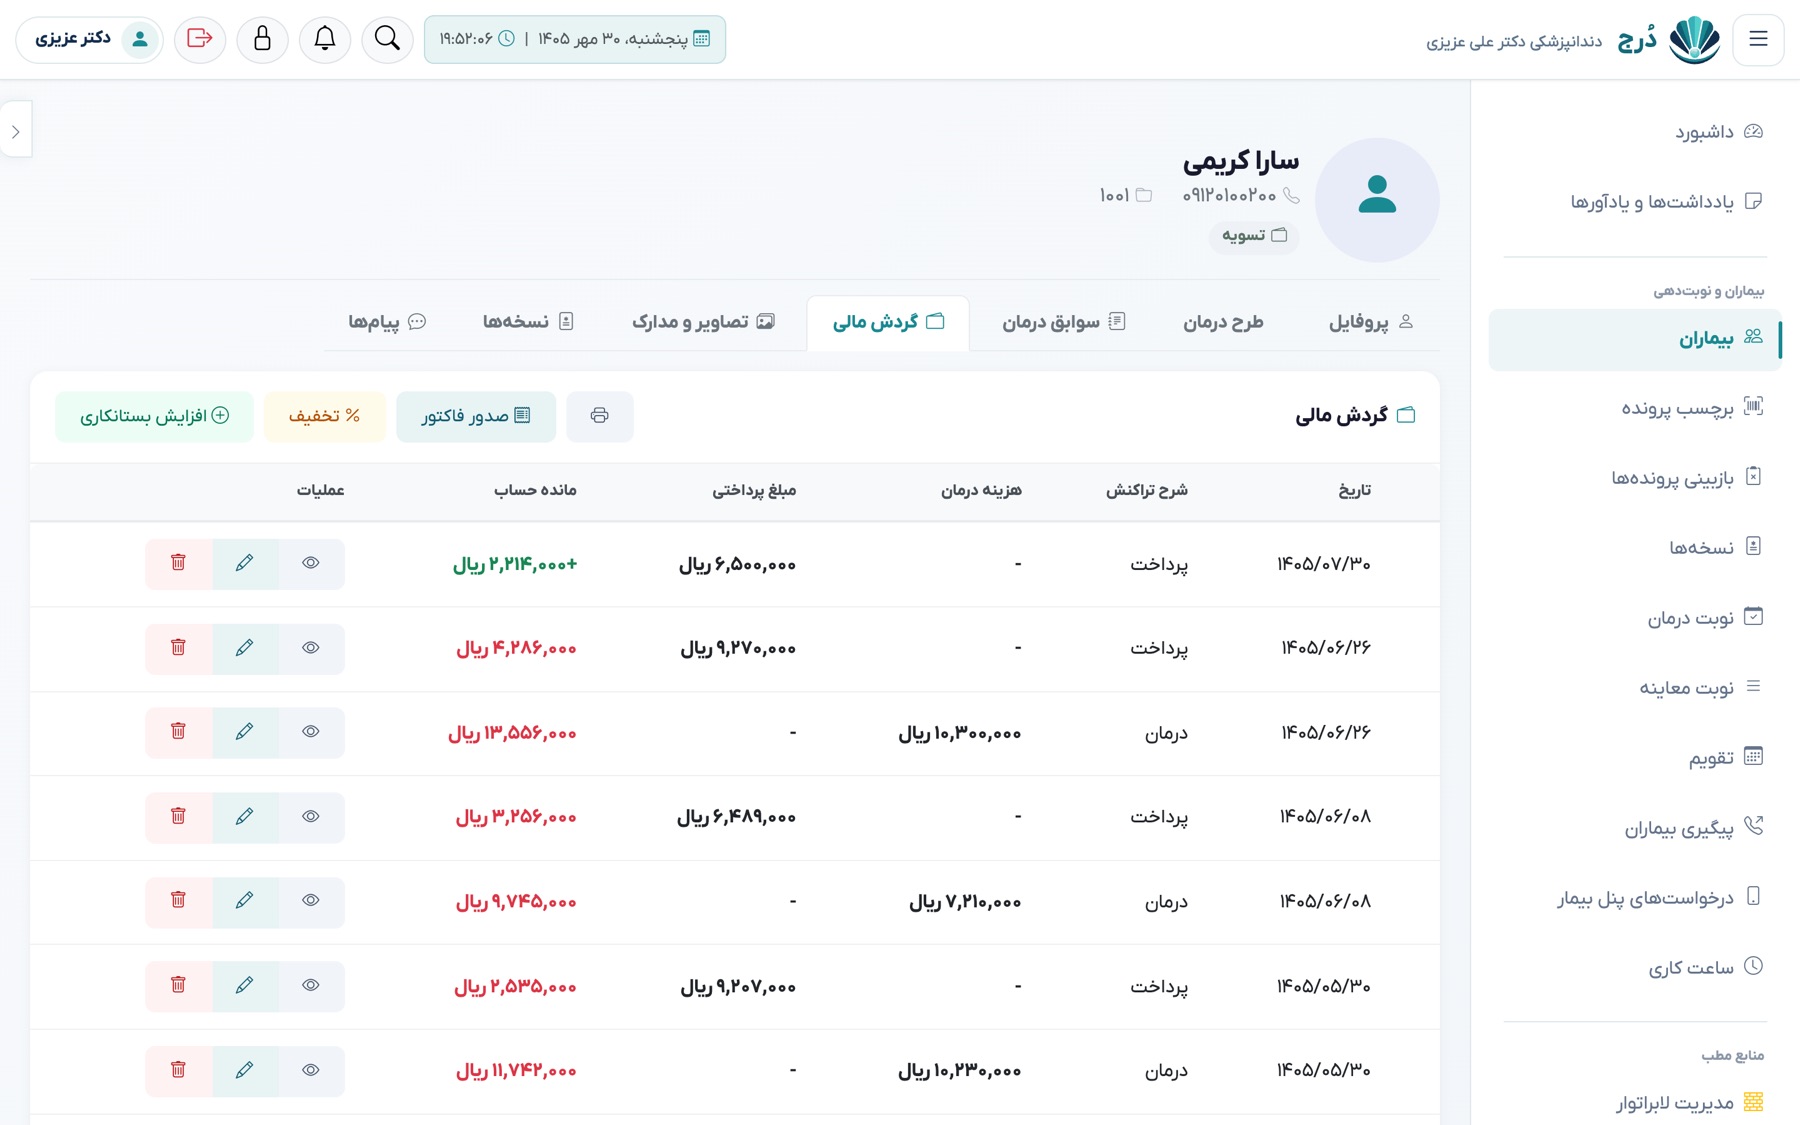1800x1125 pixels.
Task: Select بیماران in the sidebar
Action: [1634, 339]
